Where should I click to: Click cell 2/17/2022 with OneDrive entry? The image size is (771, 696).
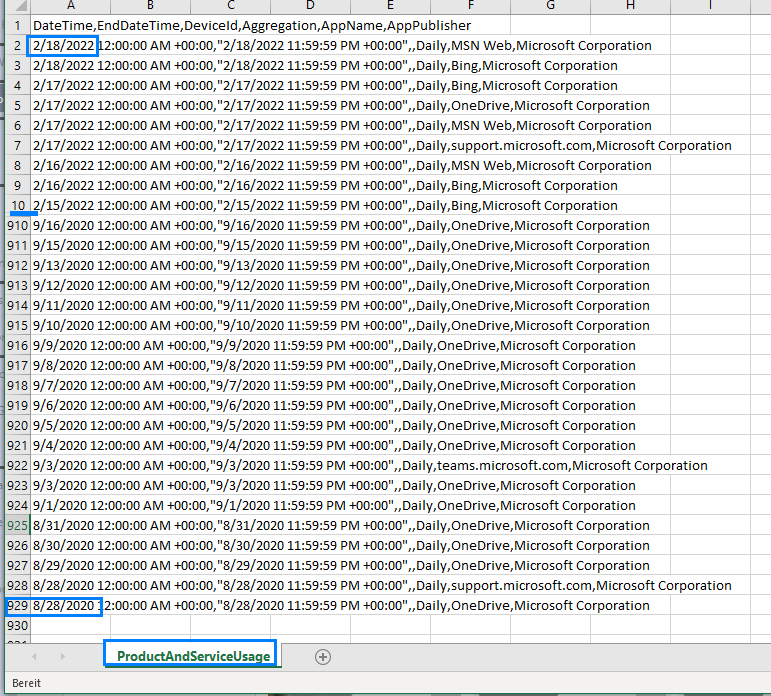[341, 106]
